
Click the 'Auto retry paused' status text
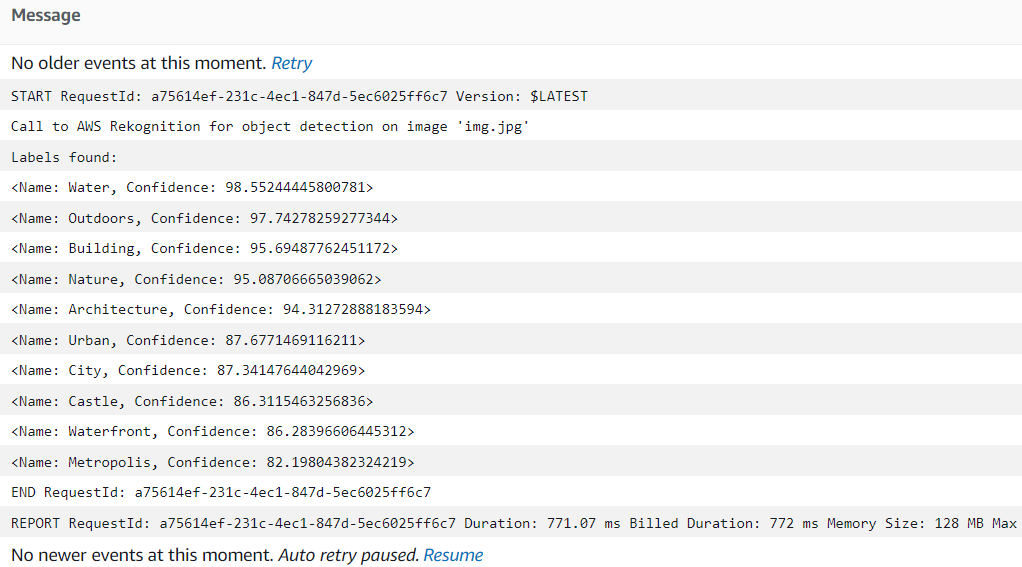coord(348,555)
